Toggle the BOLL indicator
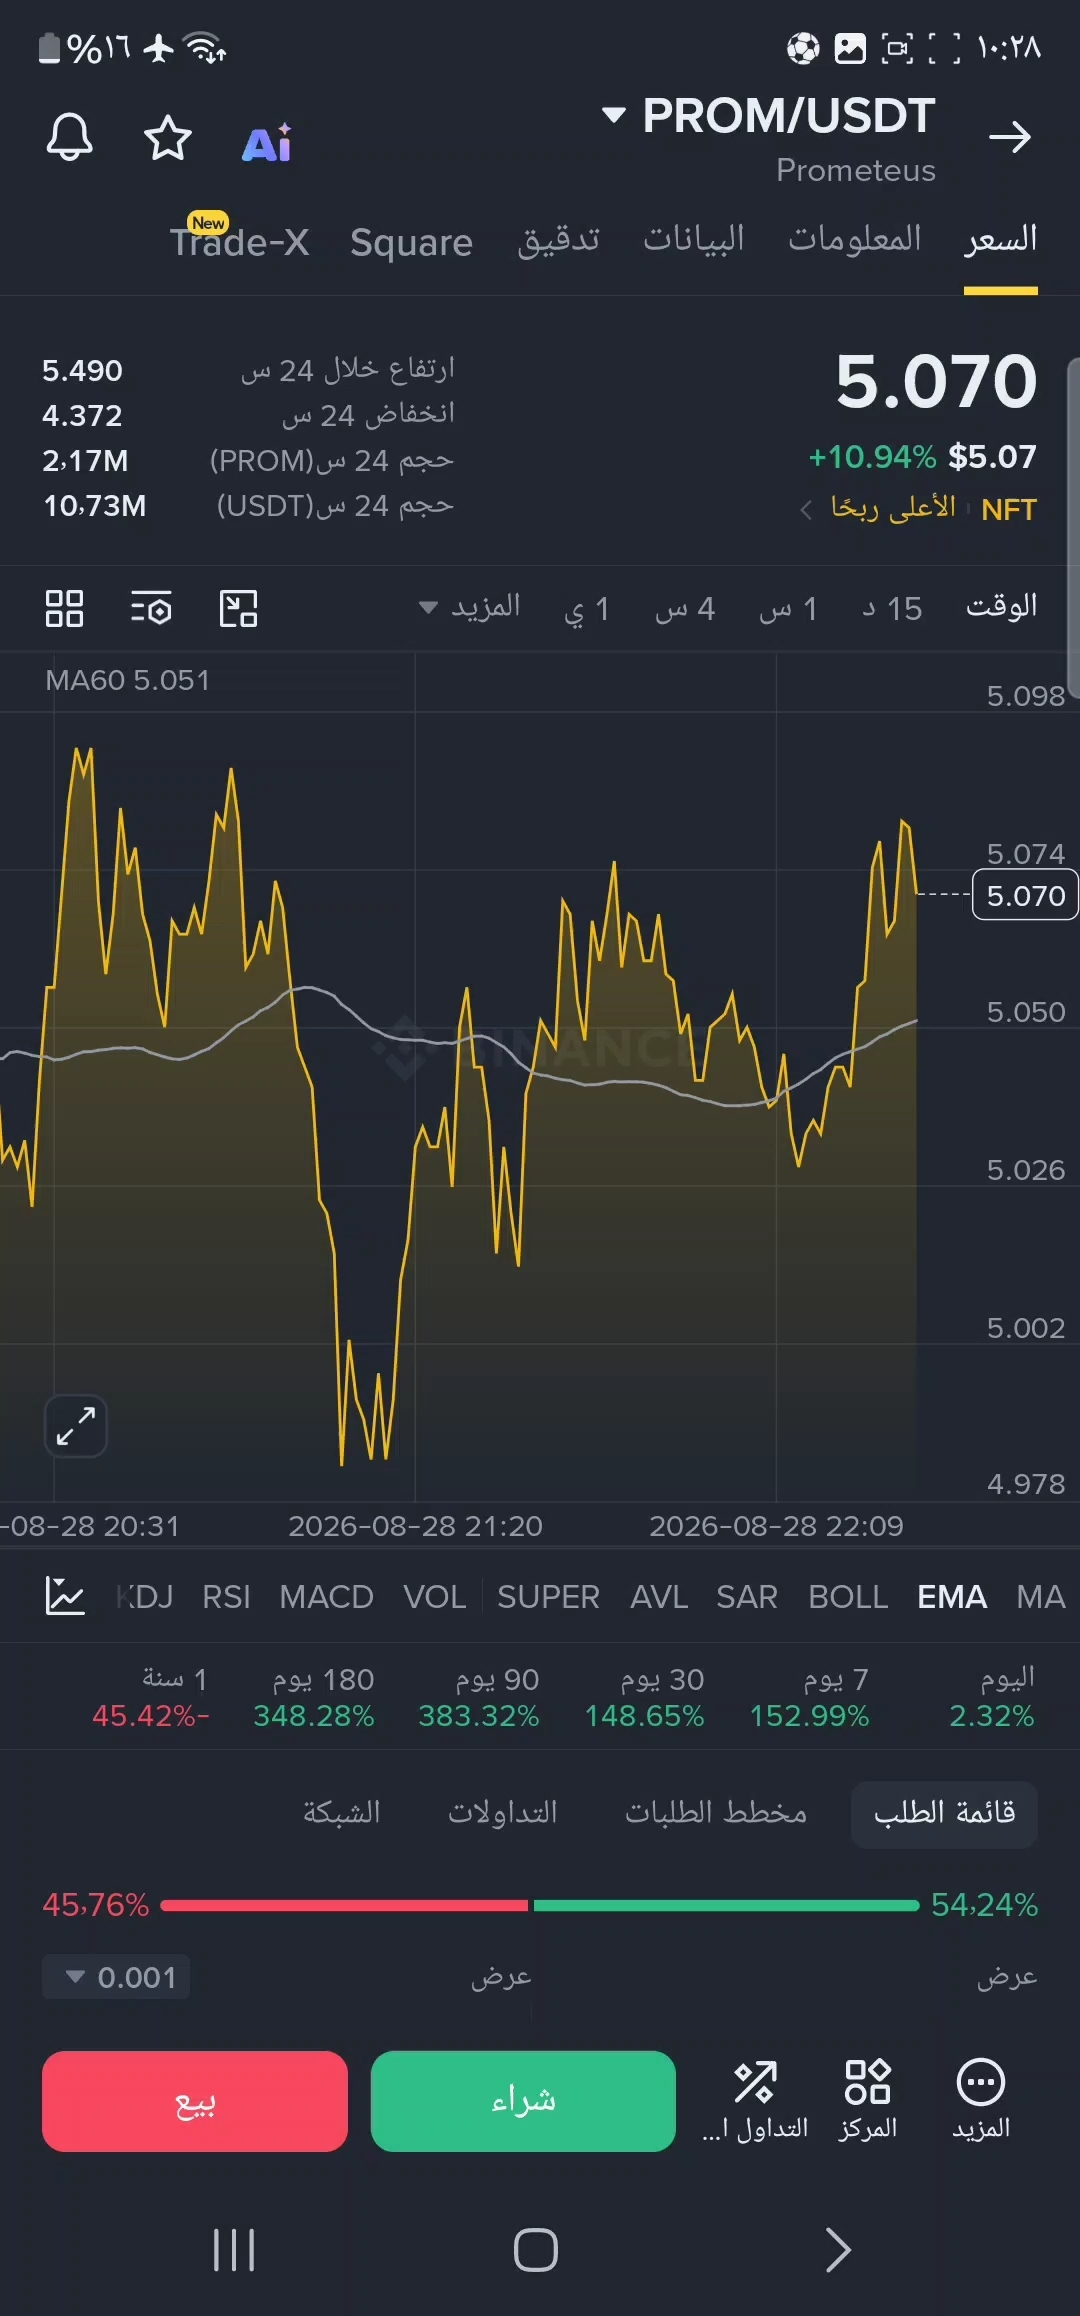The height and width of the screenshot is (2316, 1080). tap(848, 1597)
